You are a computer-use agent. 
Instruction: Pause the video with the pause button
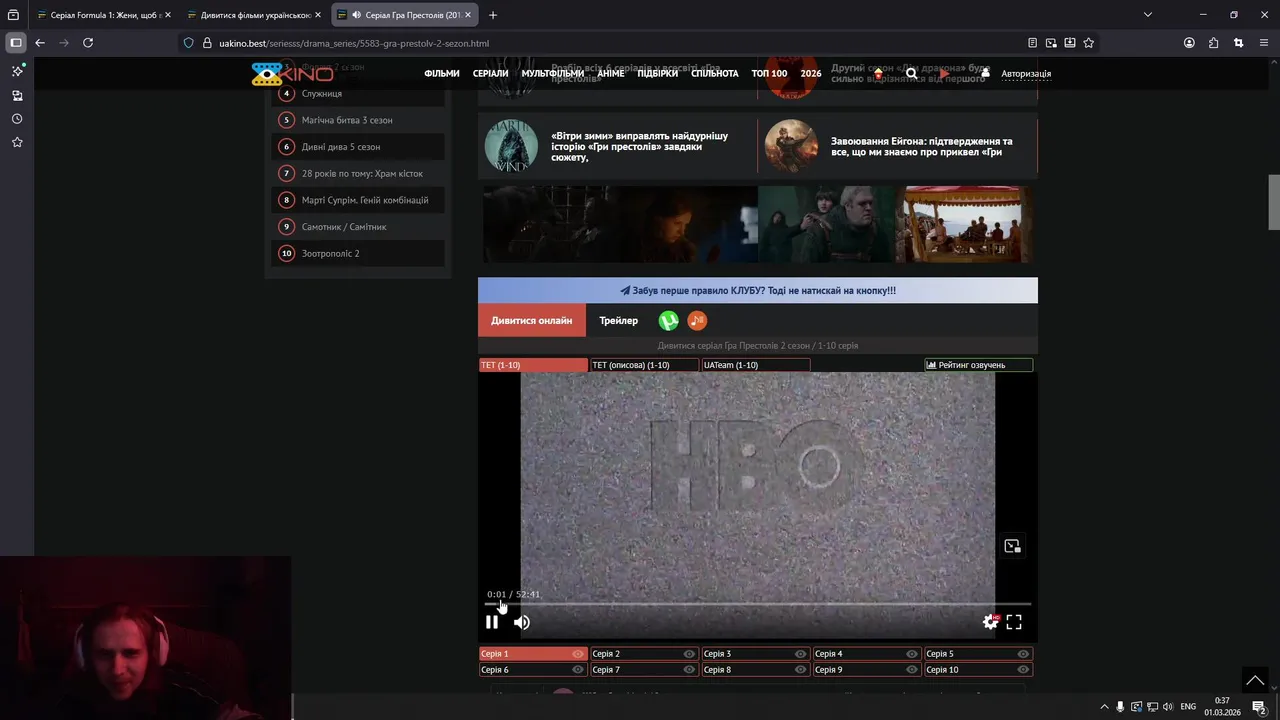coord(491,622)
